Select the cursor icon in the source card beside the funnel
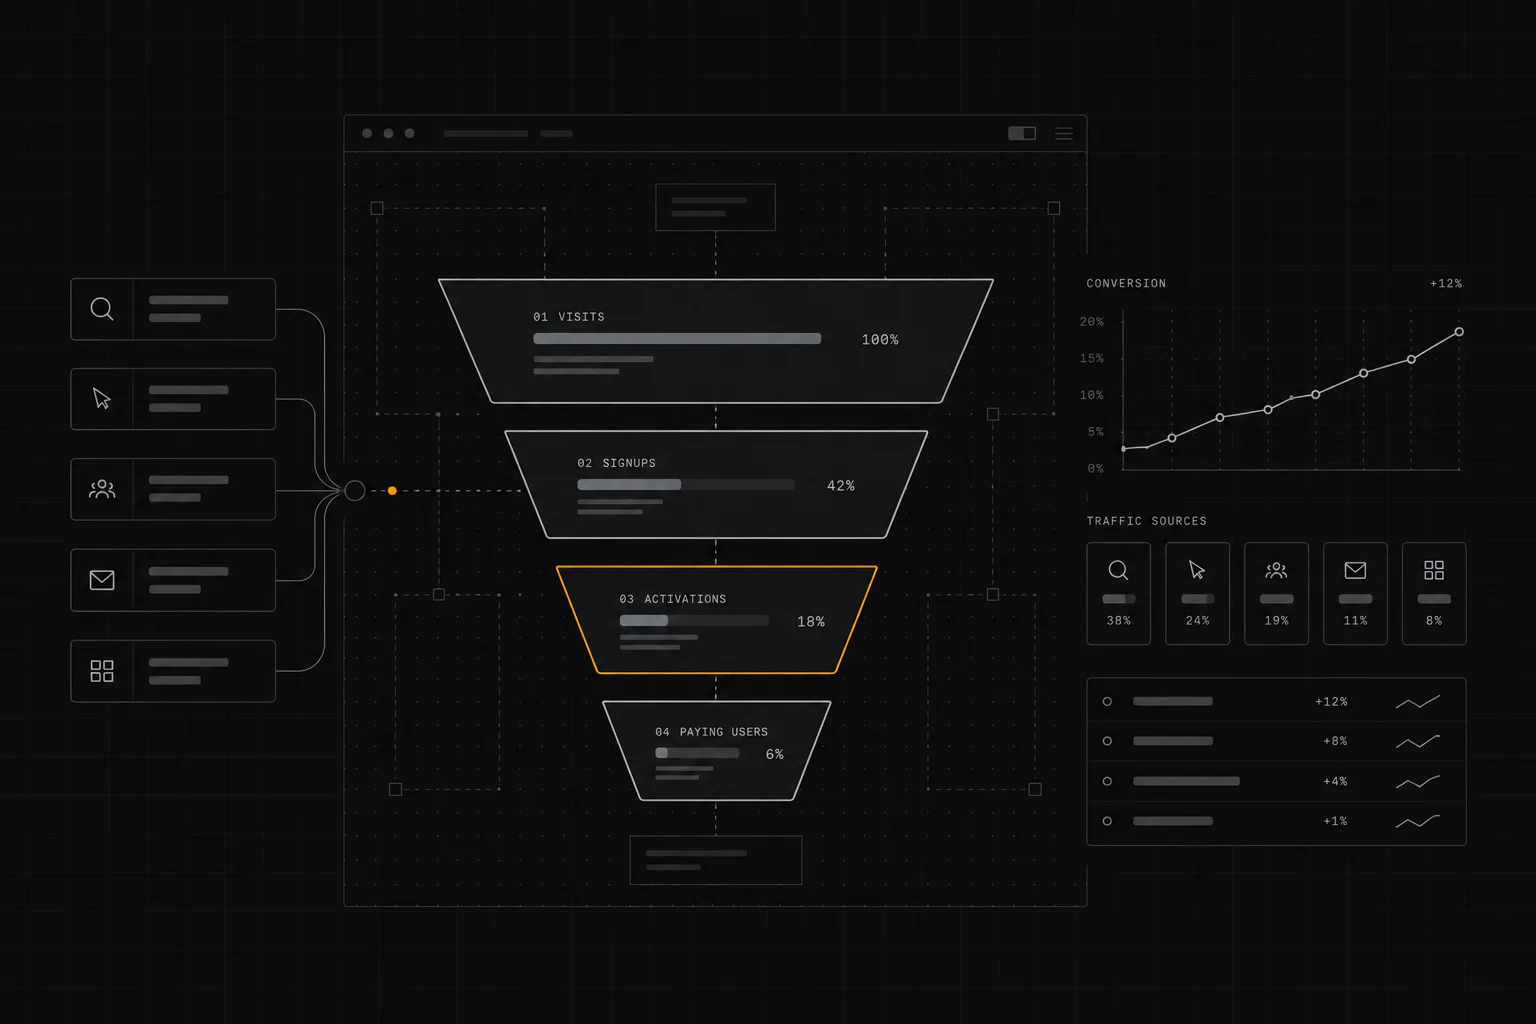The image size is (1536, 1024). click(x=102, y=399)
